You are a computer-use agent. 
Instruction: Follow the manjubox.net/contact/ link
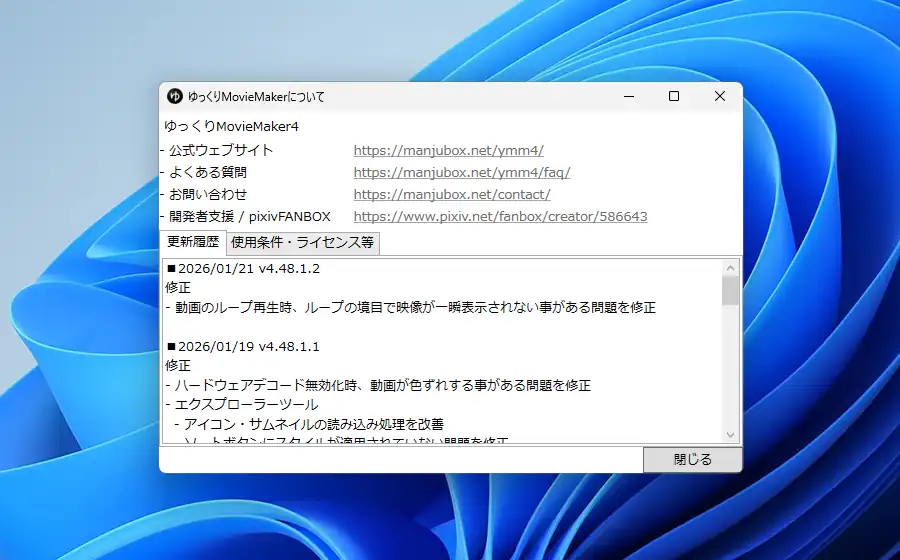tap(451, 194)
